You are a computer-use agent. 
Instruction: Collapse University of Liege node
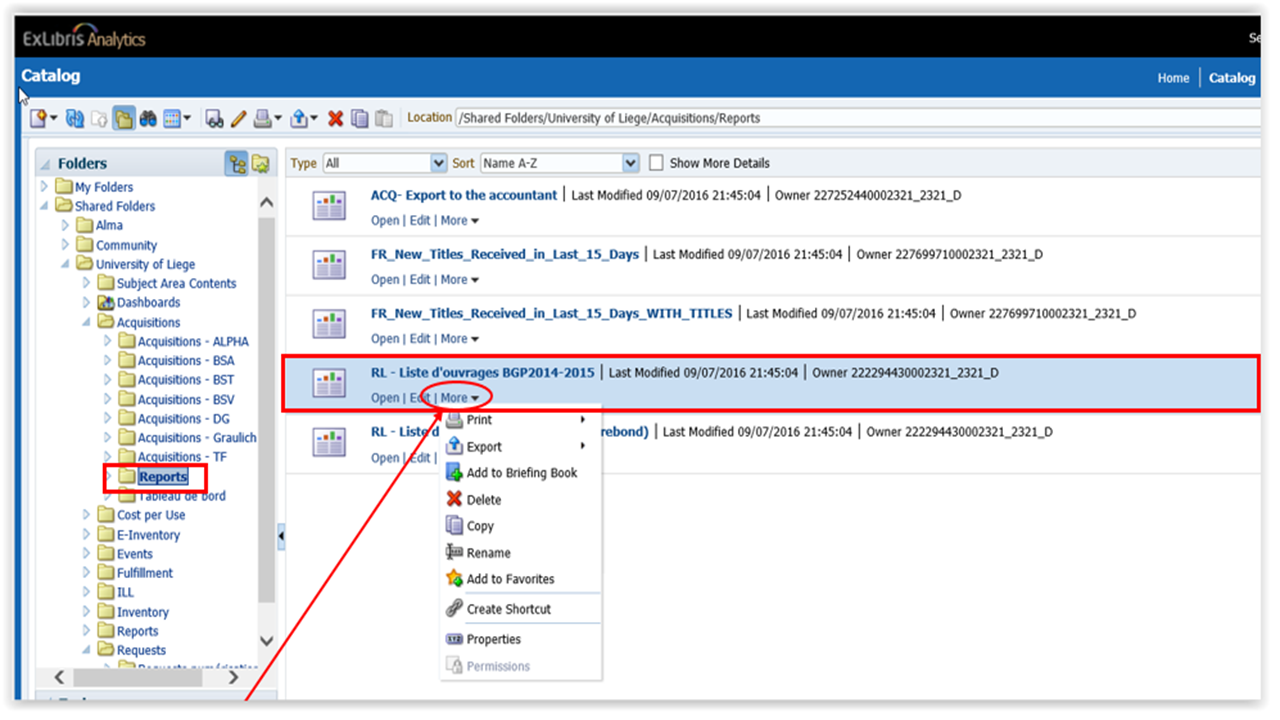[65, 264]
